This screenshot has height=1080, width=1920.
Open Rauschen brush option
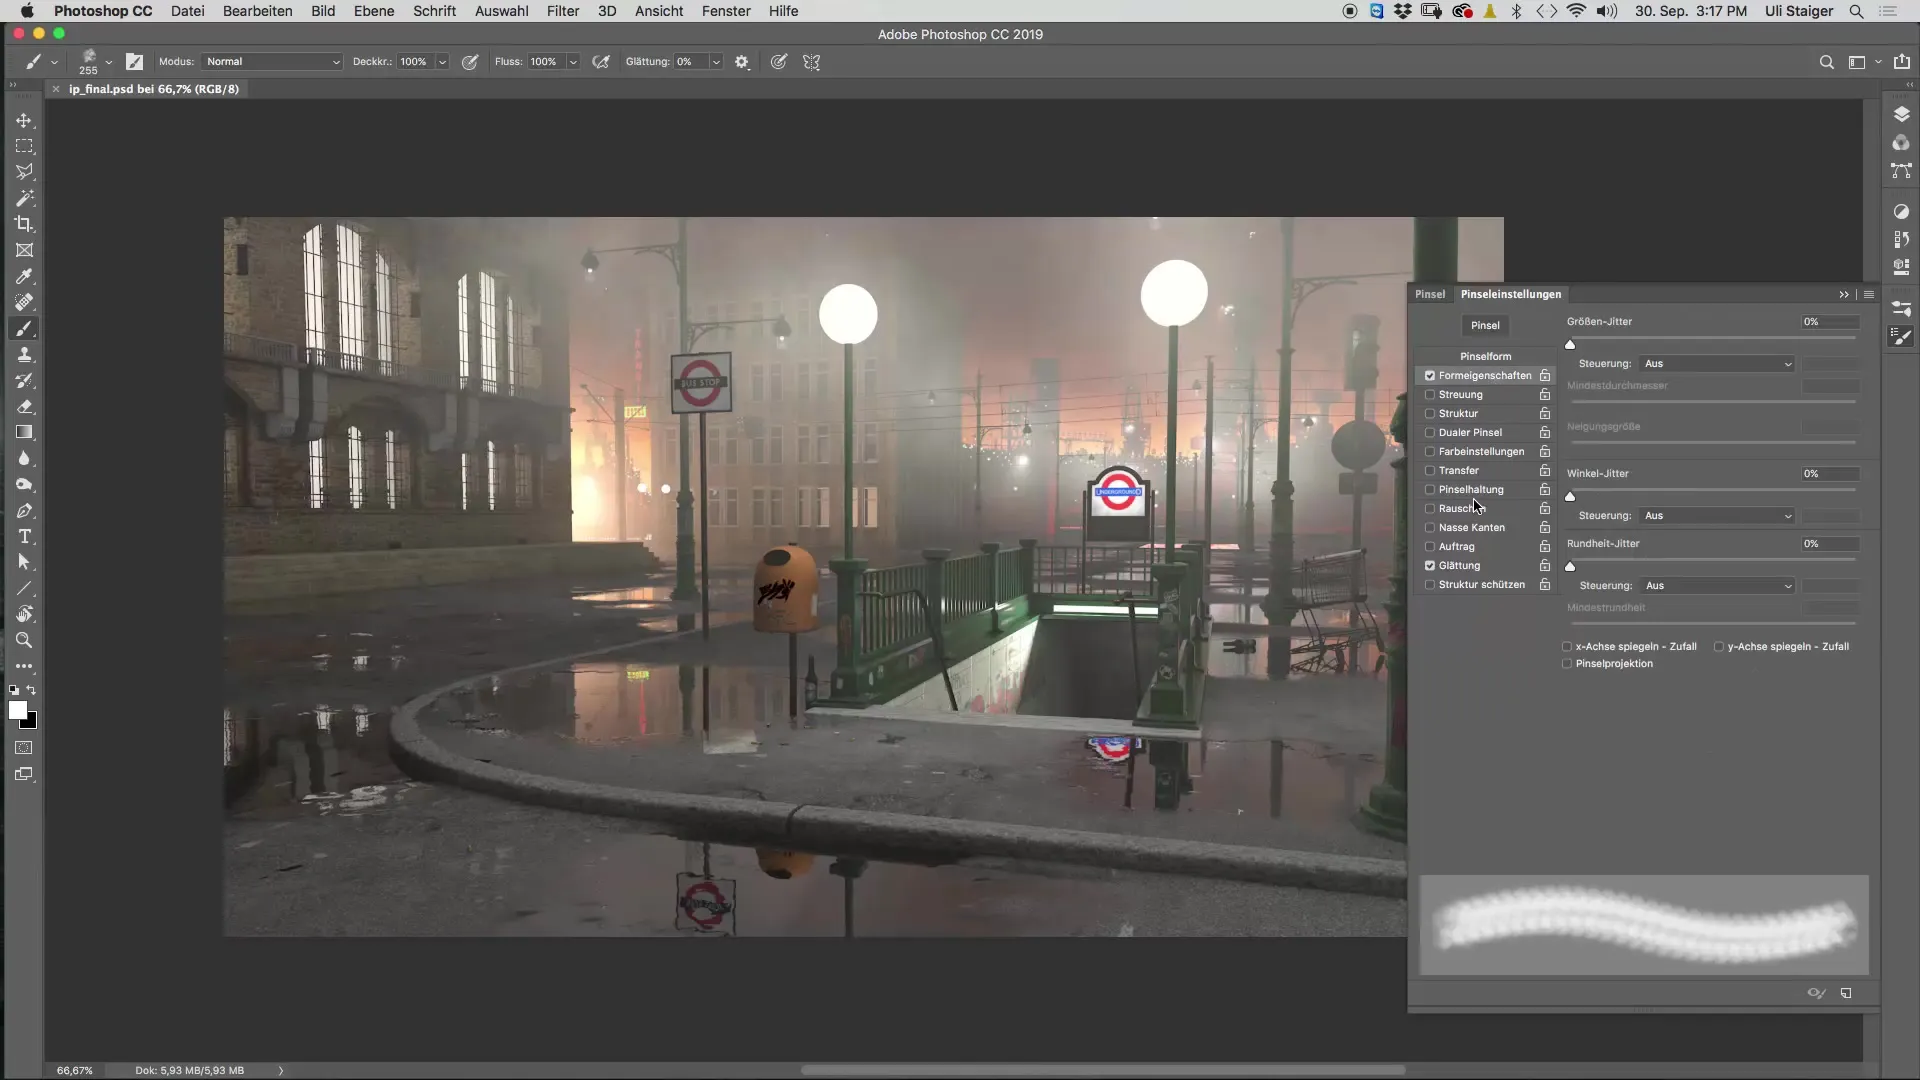coord(1462,509)
